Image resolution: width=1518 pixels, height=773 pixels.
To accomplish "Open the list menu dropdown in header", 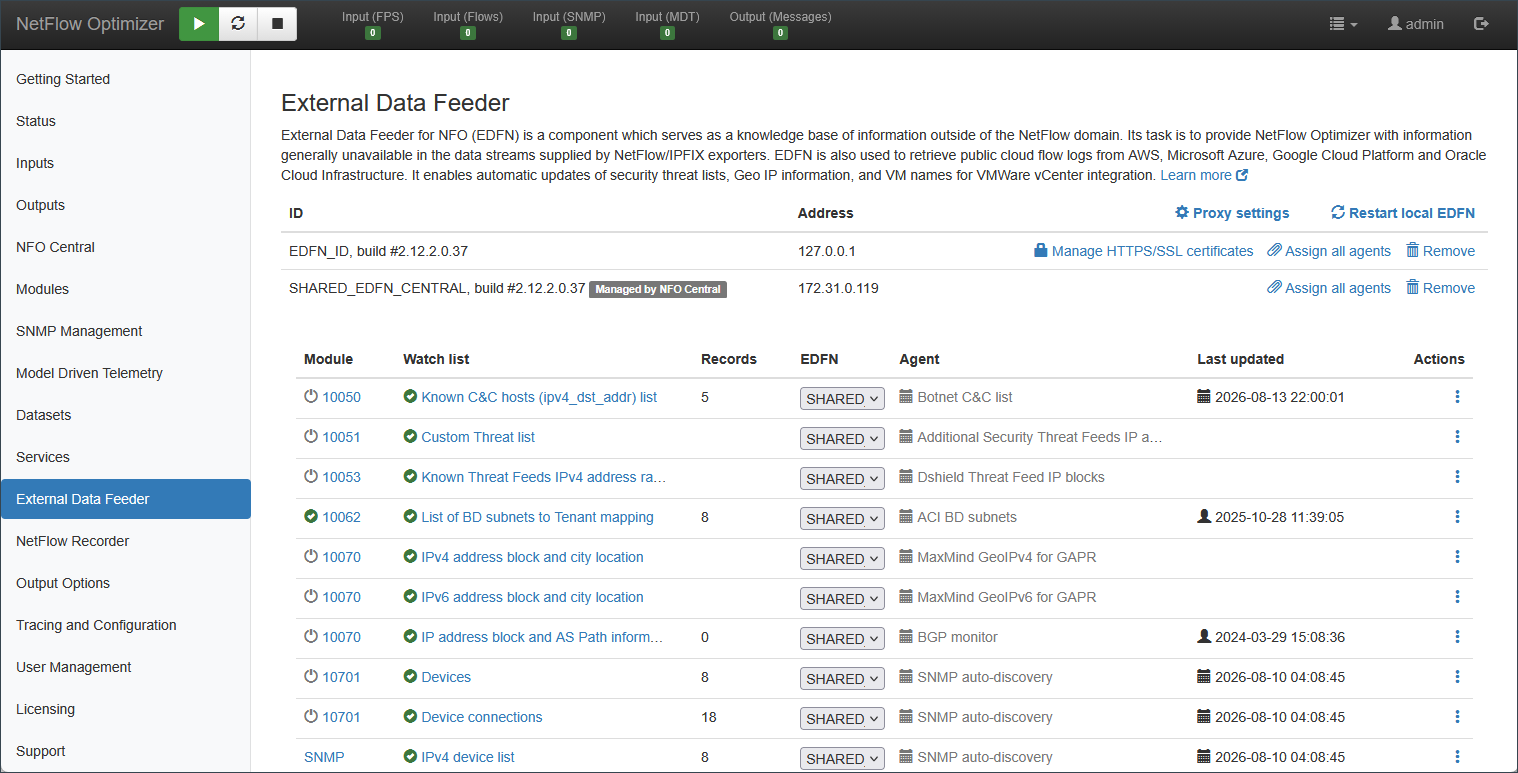I will pos(1343,24).
